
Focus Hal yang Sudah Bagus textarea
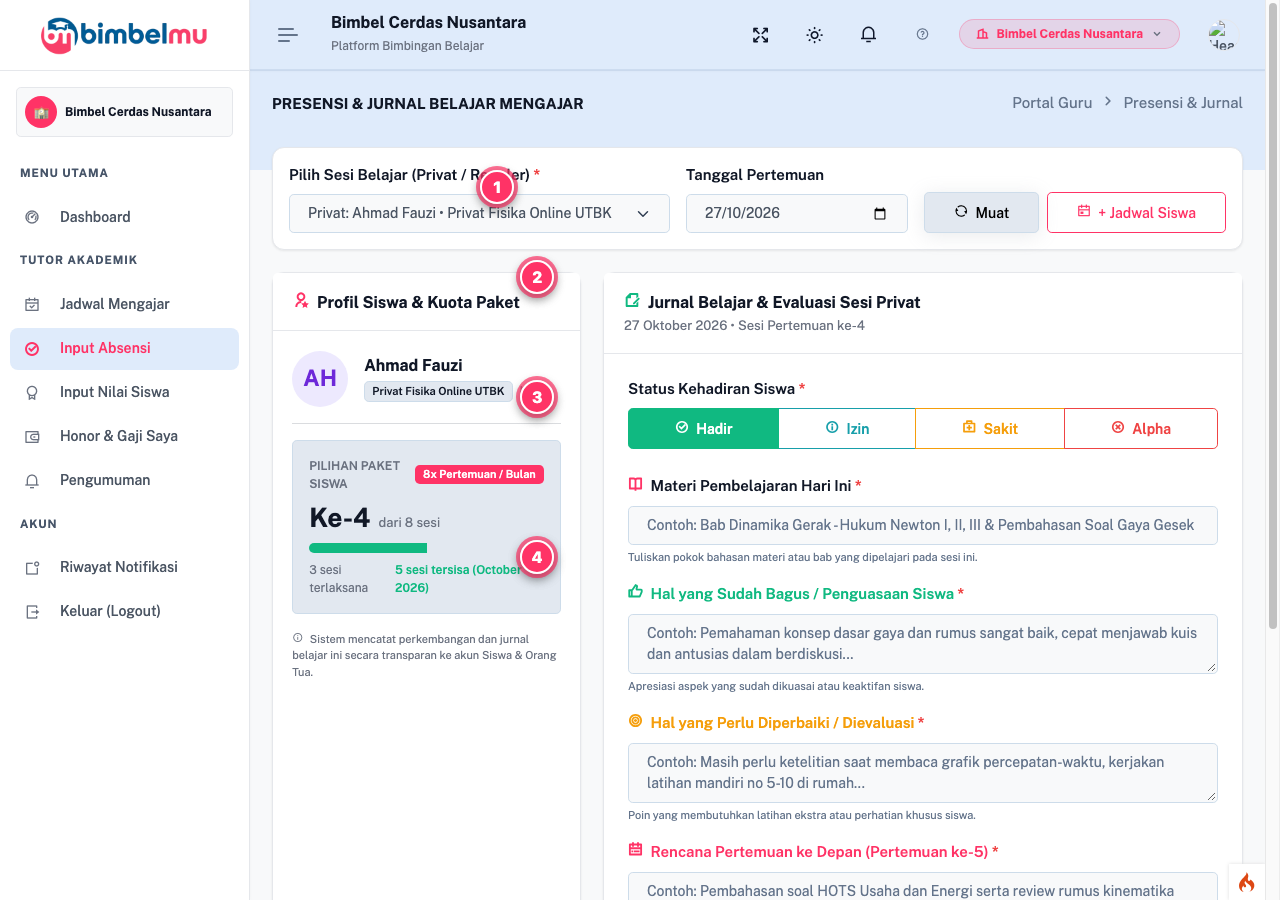tap(923, 644)
